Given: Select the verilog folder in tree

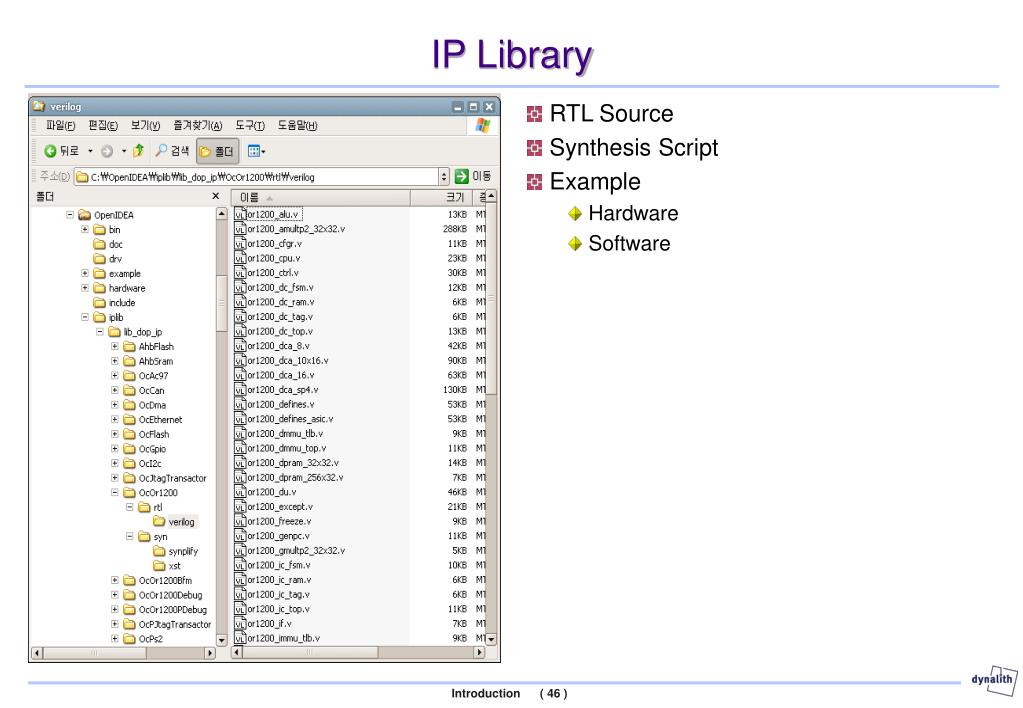Looking at the screenshot, I should tap(174, 522).
